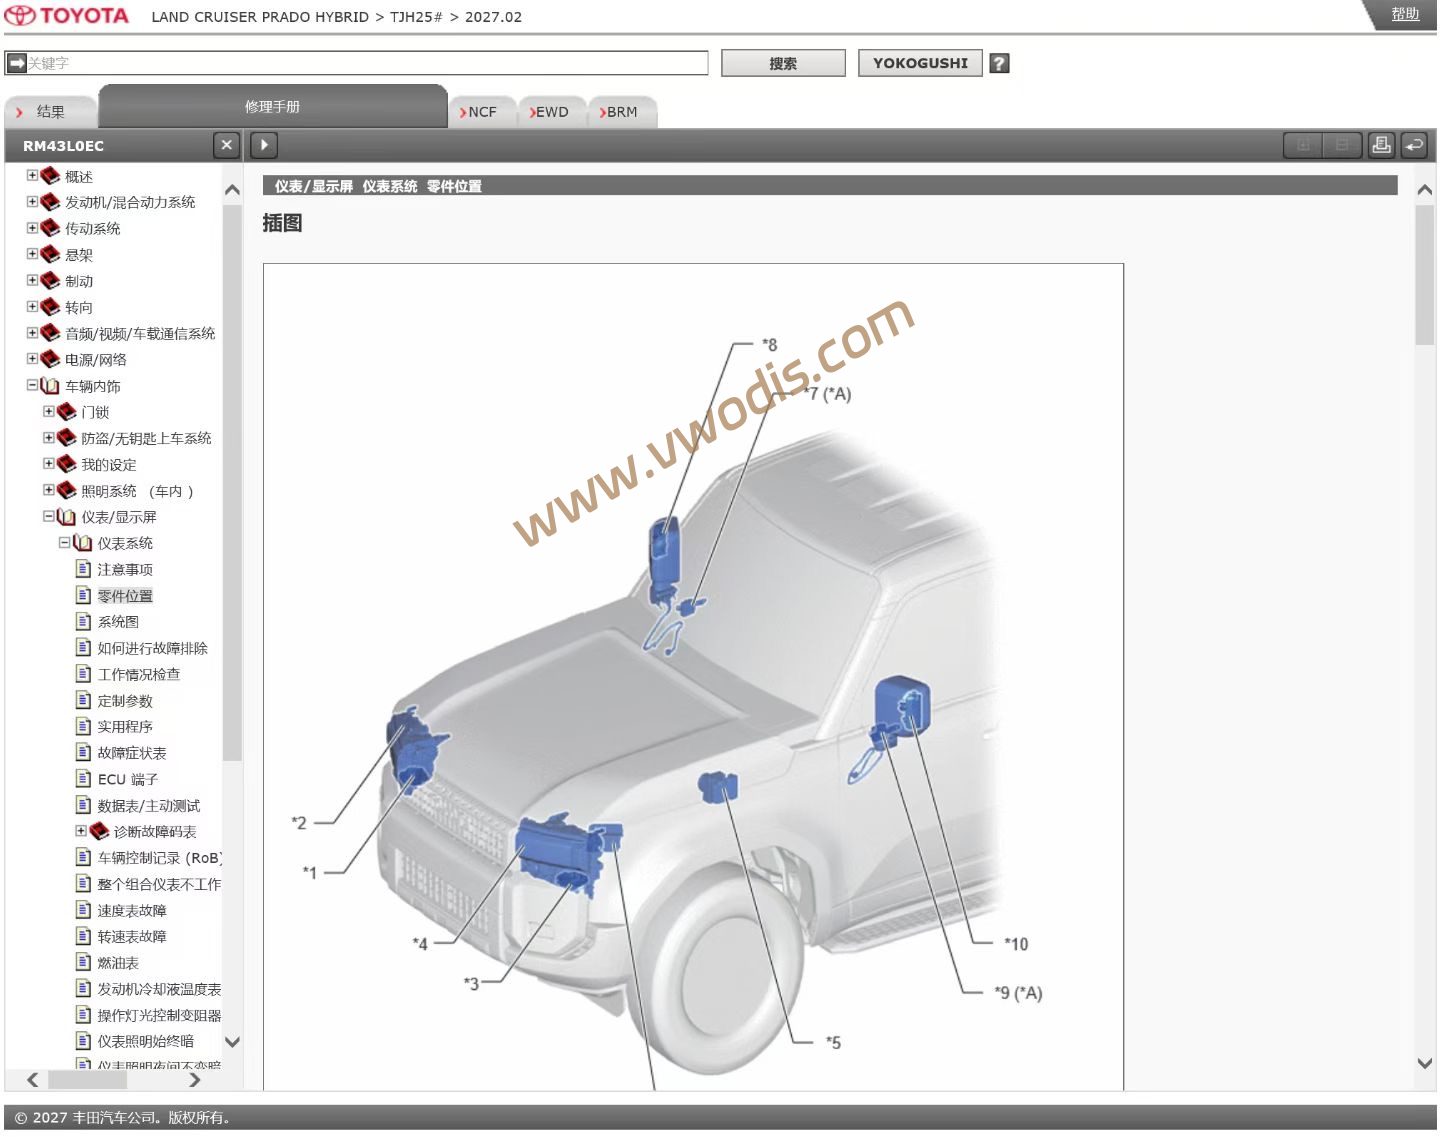The height and width of the screenshot is (1137, 1440).
Task: Open the EWD tab
Action: point(551,112)
